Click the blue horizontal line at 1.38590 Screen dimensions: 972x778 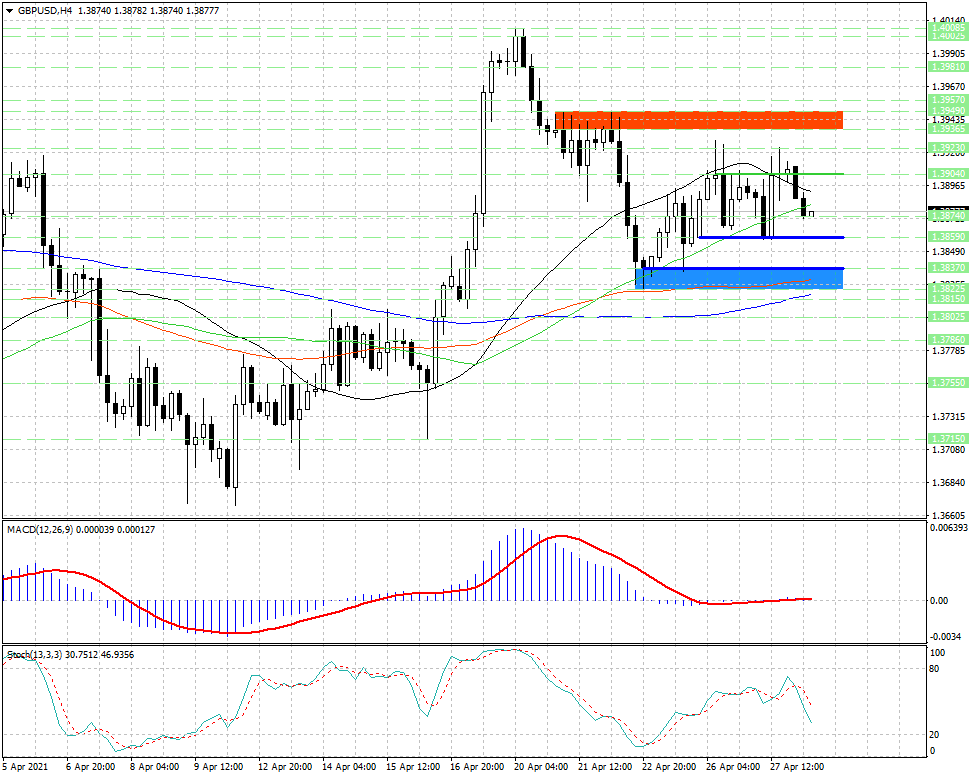coord(771,237)
